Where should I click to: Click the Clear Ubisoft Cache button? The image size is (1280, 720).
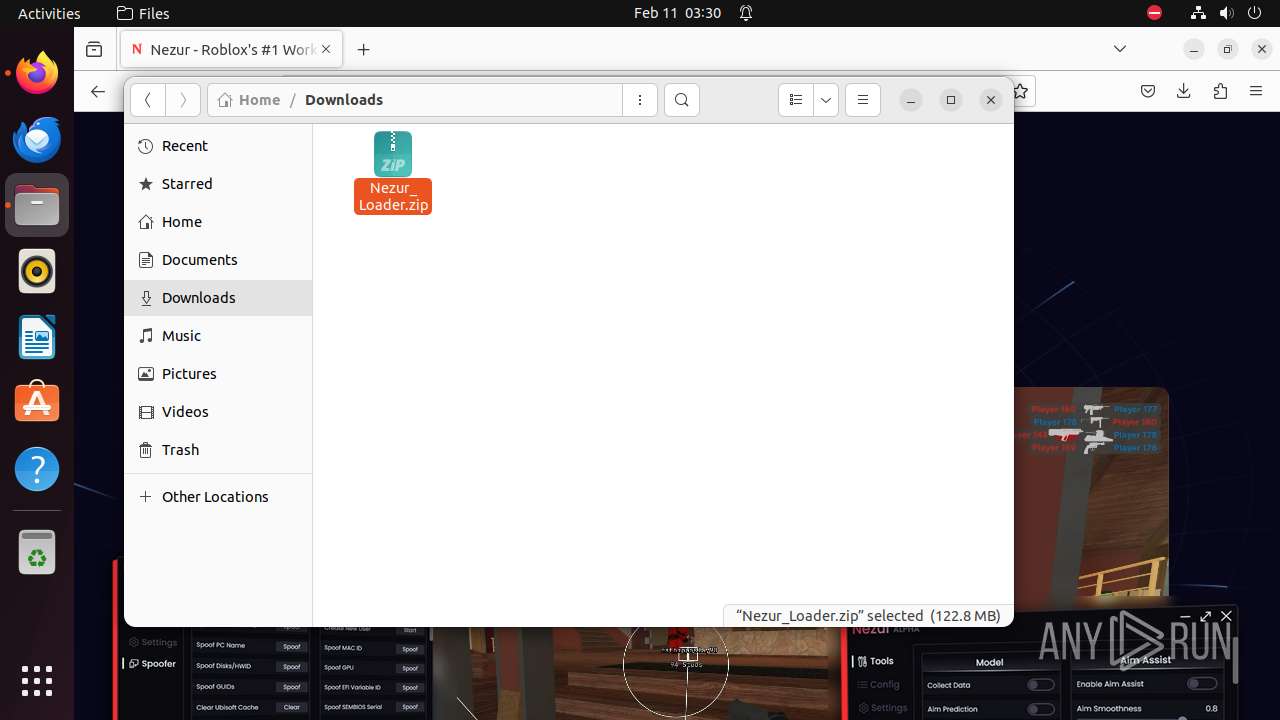(292, 707)
